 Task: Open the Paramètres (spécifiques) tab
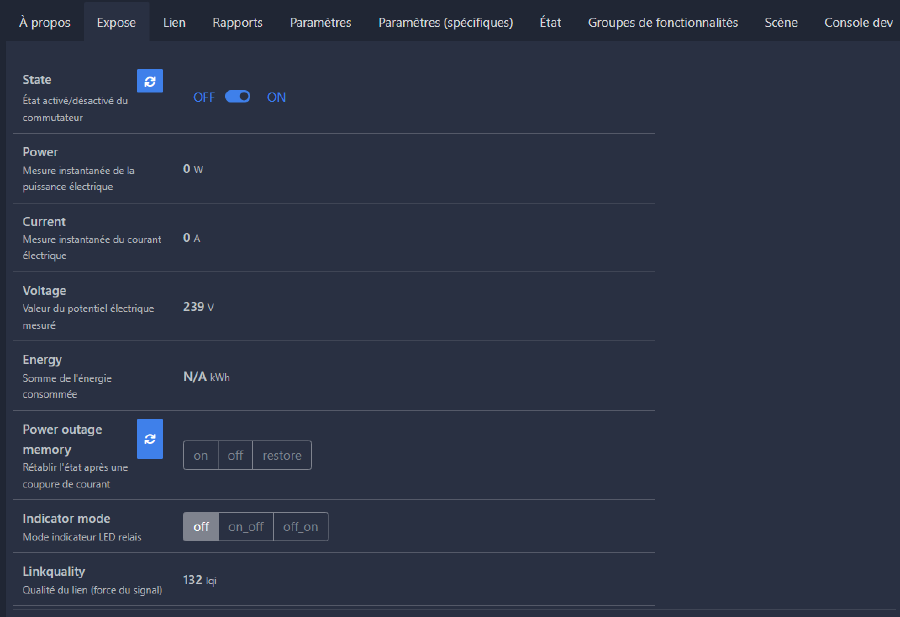[445, 22]
